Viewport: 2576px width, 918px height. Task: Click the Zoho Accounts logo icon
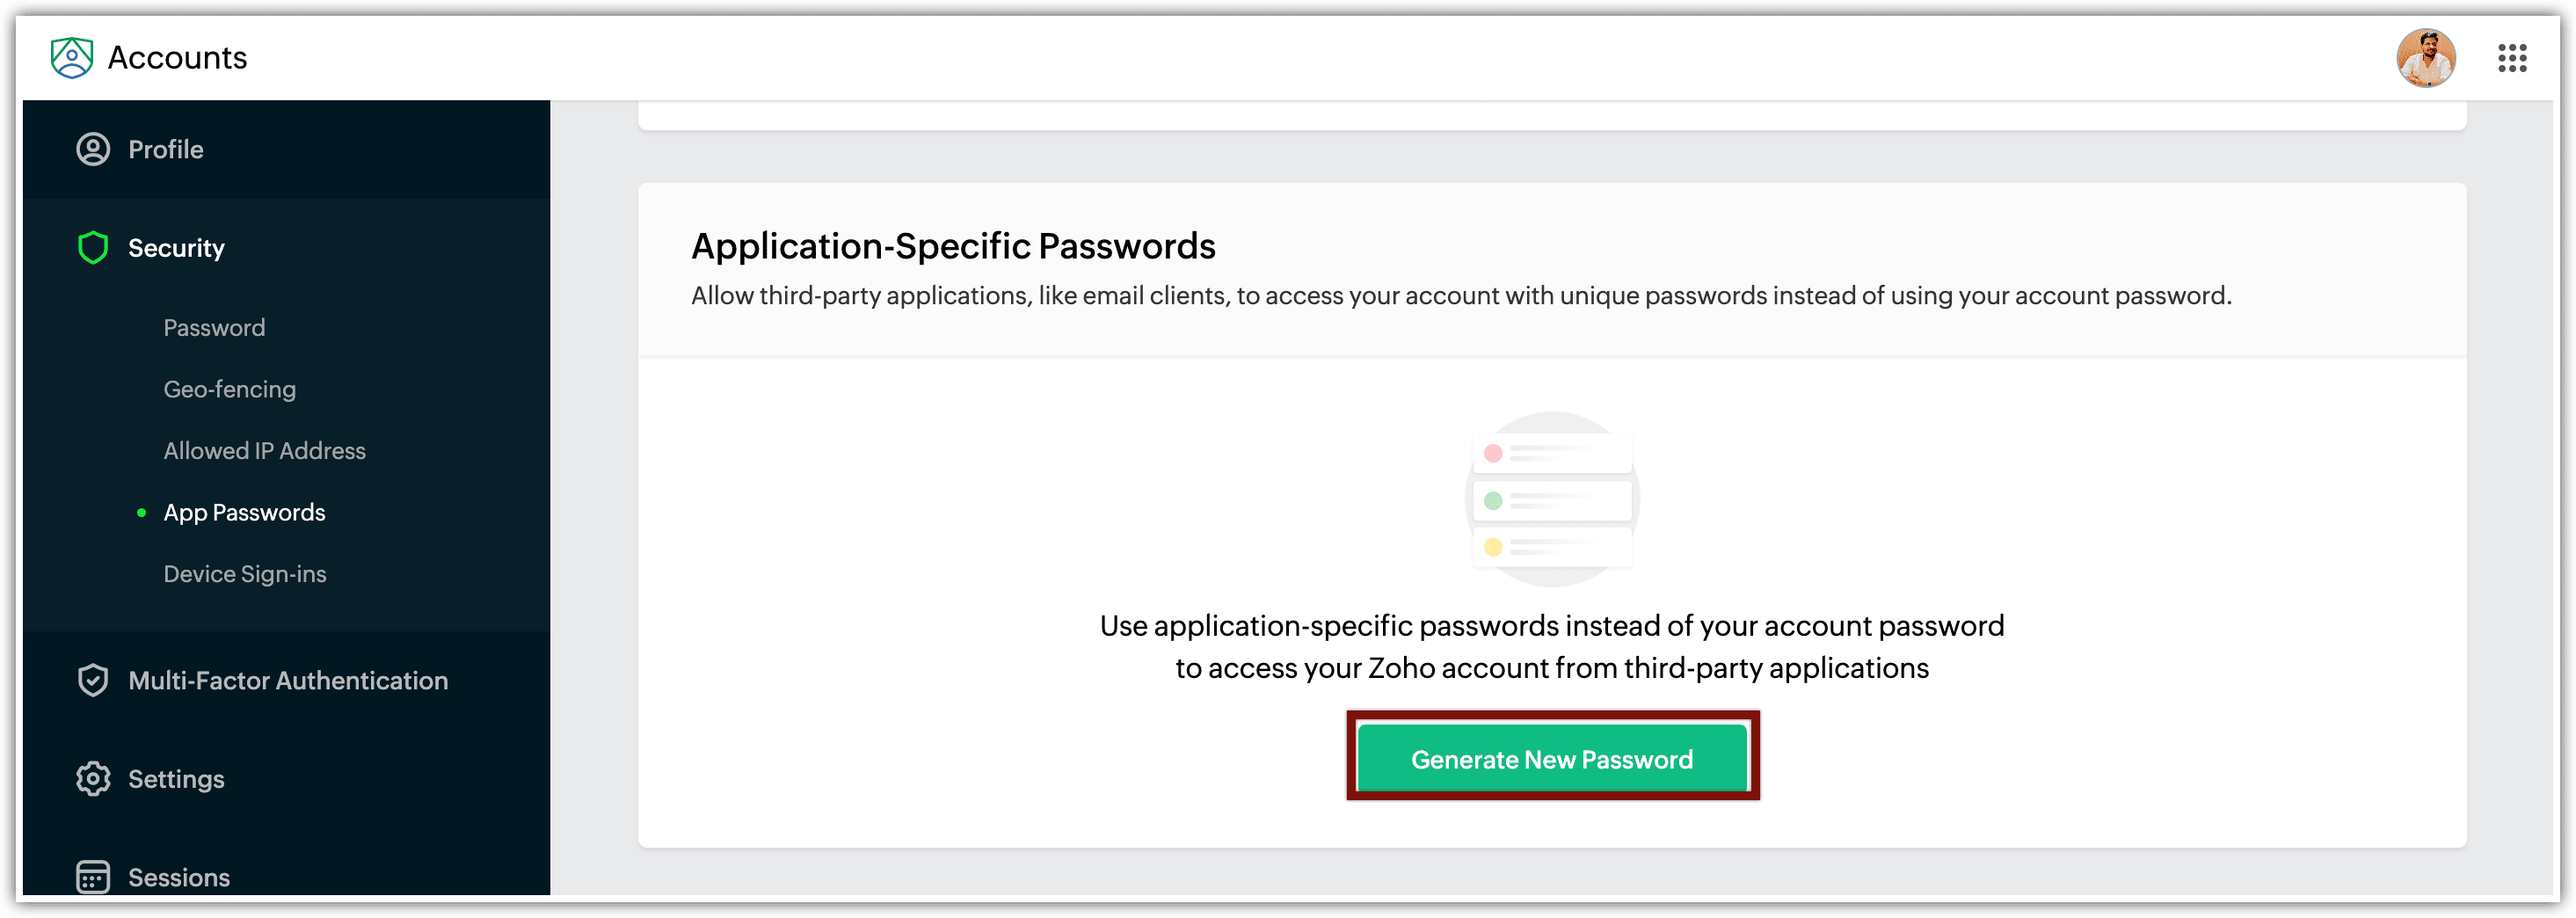coord(71,58)
